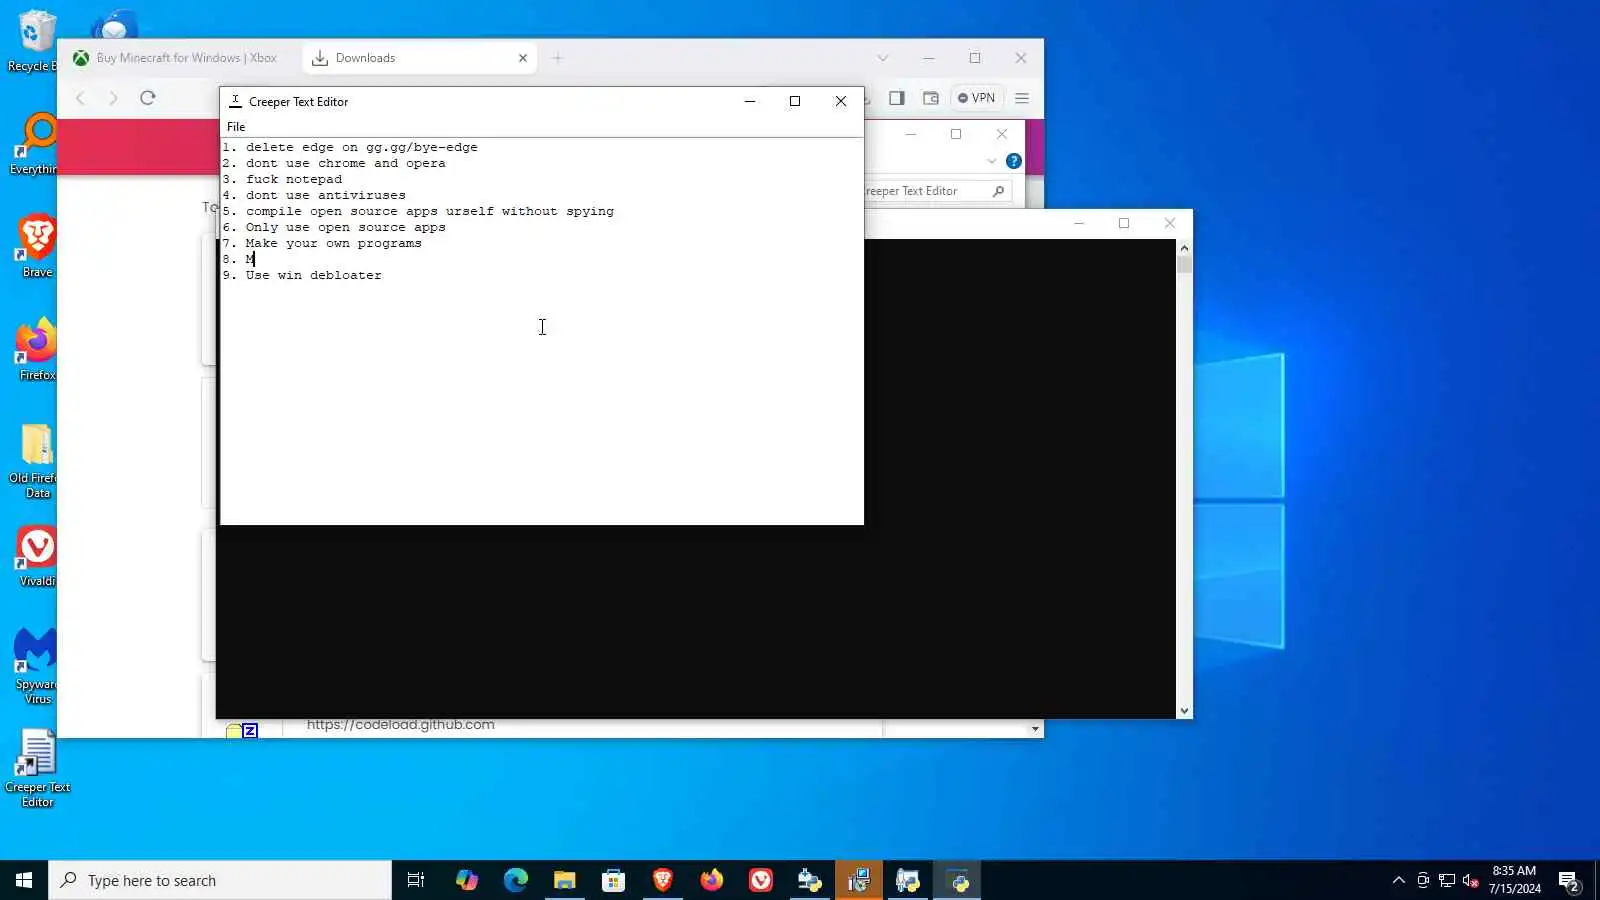Switch to the Buy Minecraft for Windows tab
1600x900 pixels.
click(176, 58)
